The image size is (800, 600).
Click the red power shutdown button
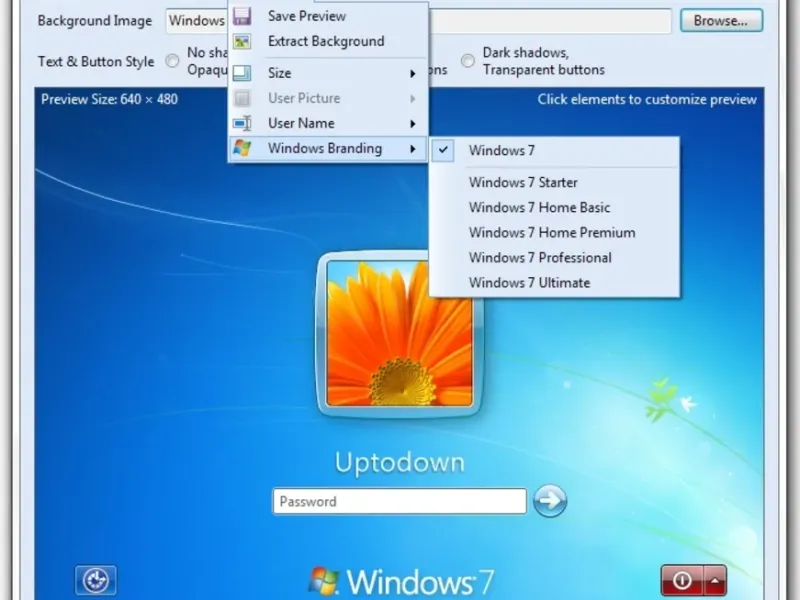coord(682,580)
